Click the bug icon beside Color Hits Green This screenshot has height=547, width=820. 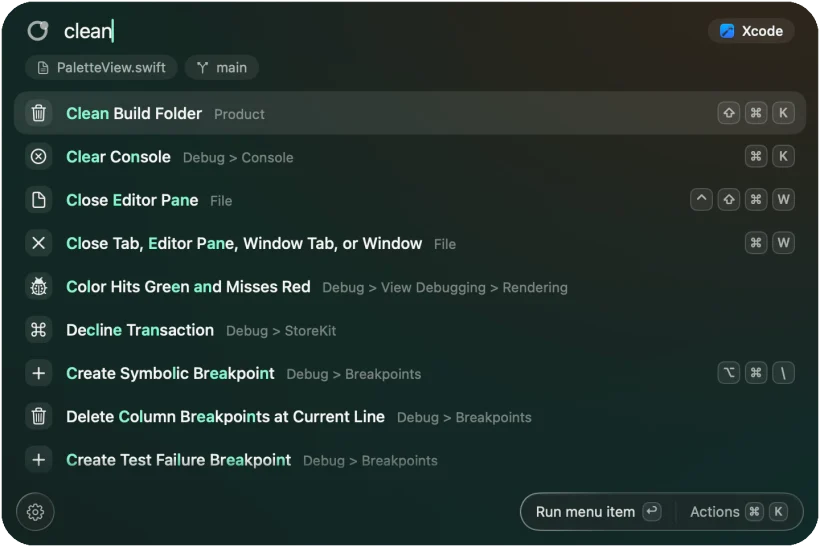39,287
